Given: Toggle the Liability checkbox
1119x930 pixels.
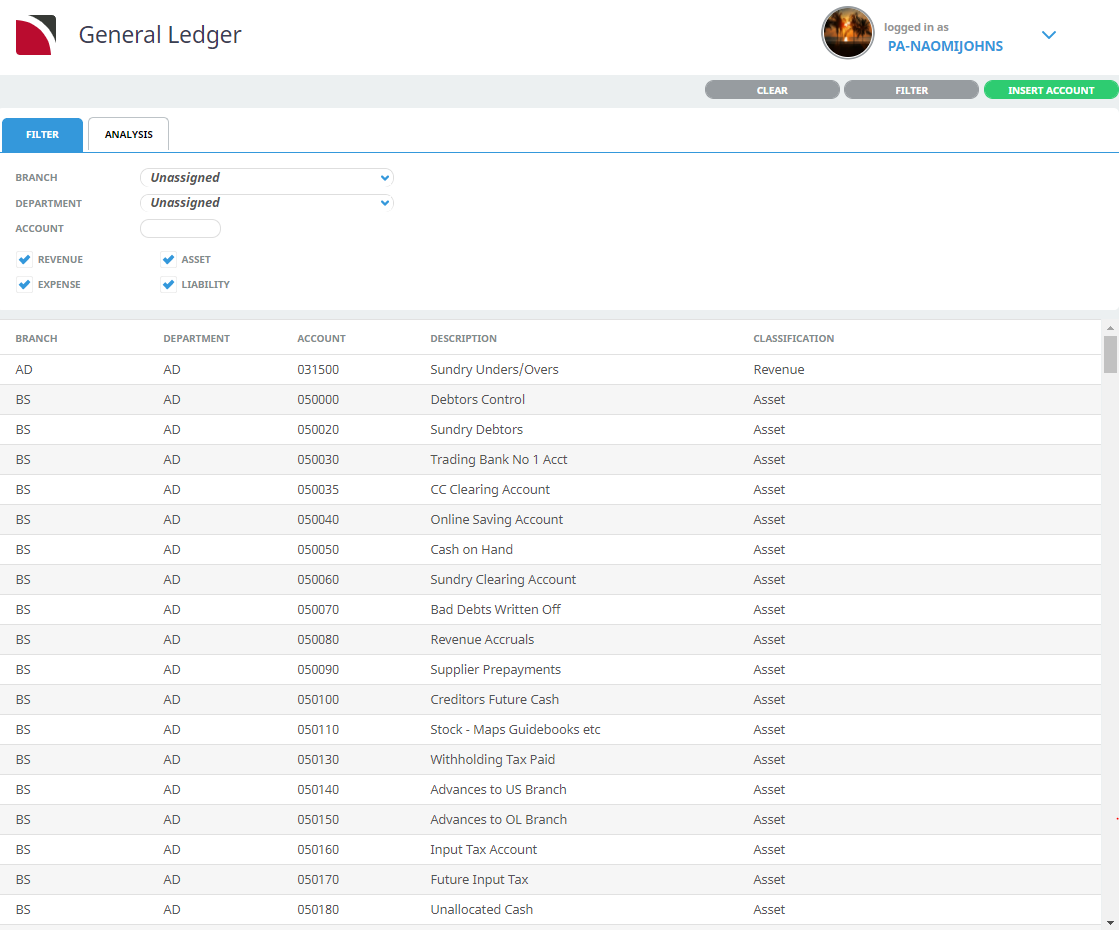Looking at the screenshot, I should [x=169, y=285].
